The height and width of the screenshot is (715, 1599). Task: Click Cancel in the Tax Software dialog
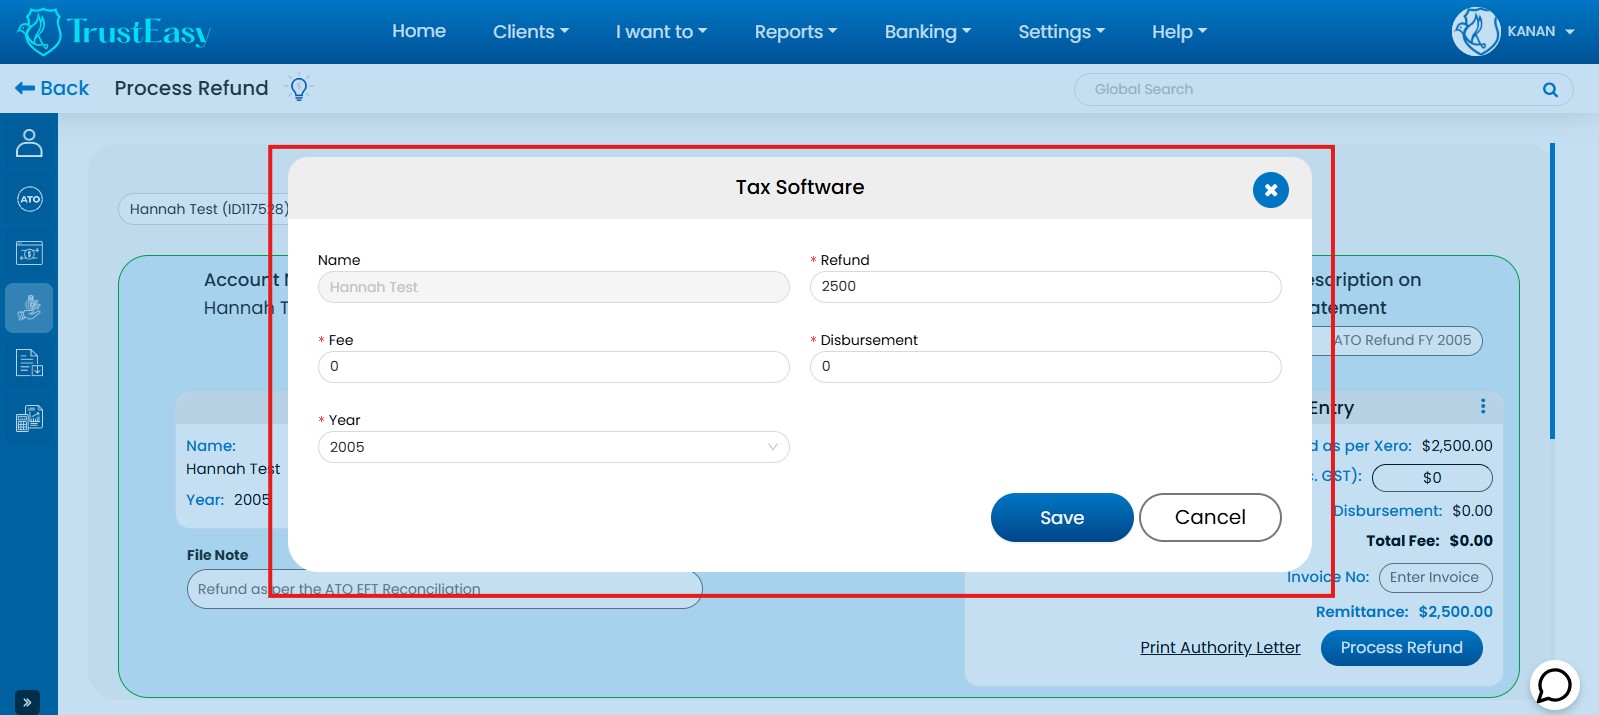[x=1209, y=517]
